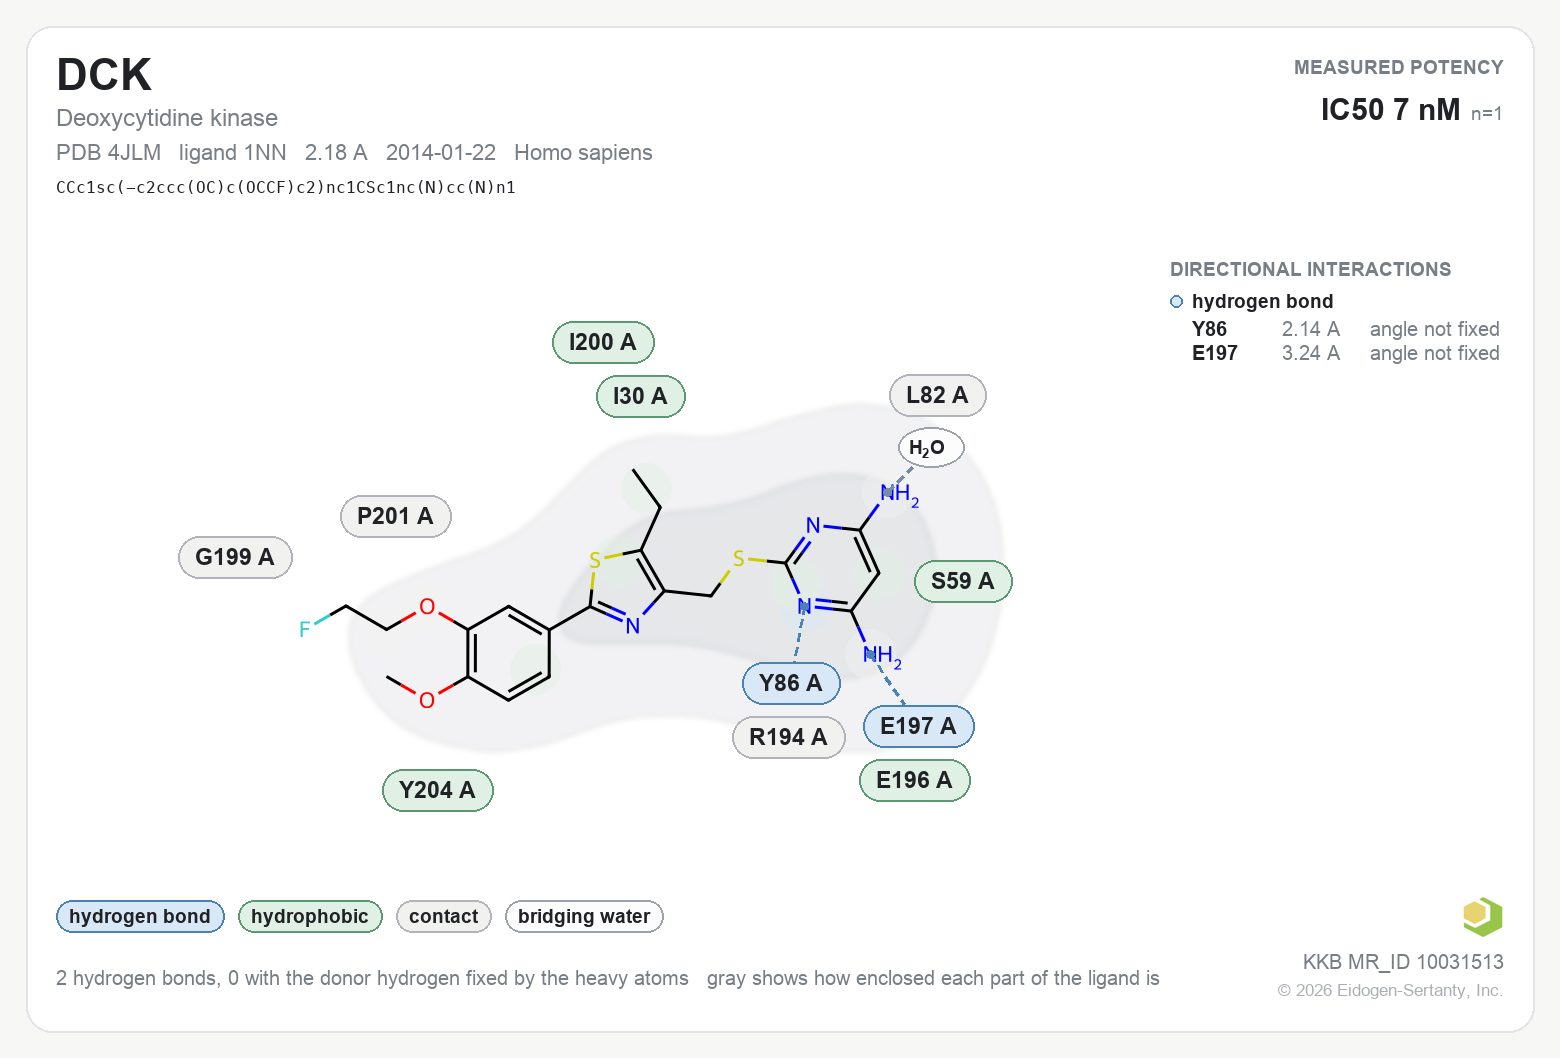Viewport: 1560px width, 1058px height.
Task: Click the 2014-01-22 date
Action: pyautogui.click(x=441, y=152)
